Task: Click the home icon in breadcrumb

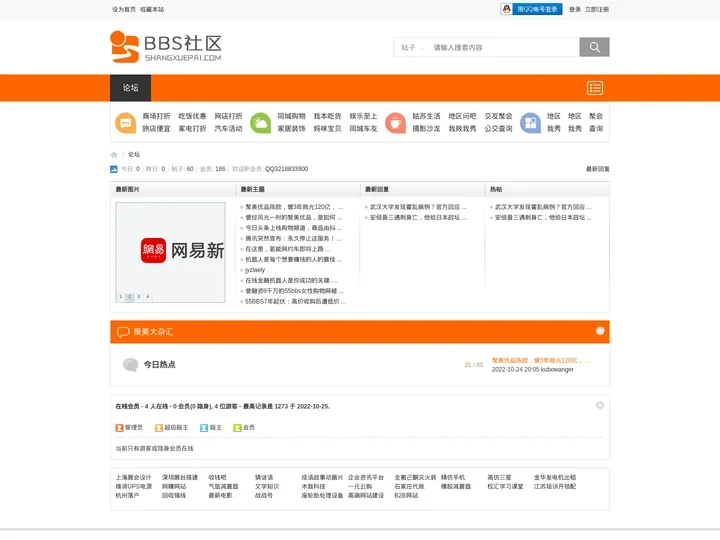Action: point(114,155)
